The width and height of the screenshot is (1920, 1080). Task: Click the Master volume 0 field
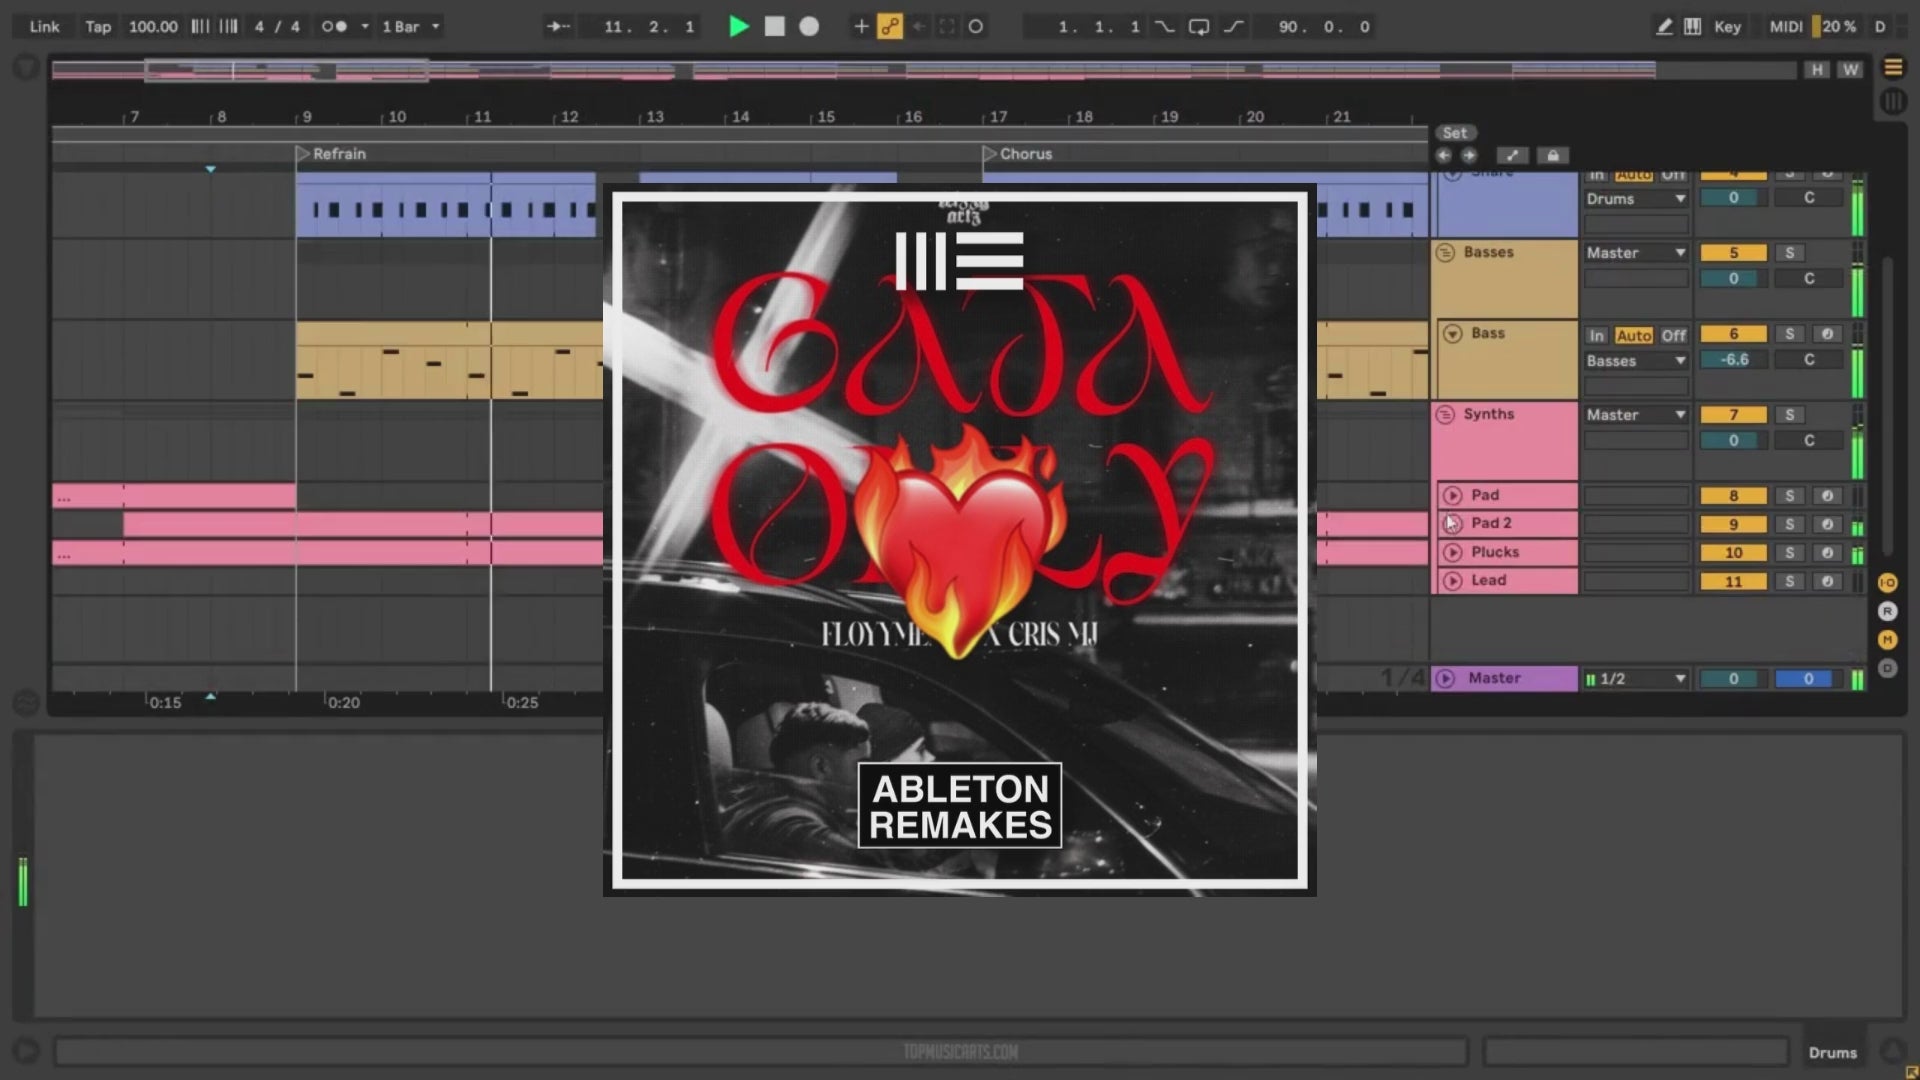click(1733, 679)
